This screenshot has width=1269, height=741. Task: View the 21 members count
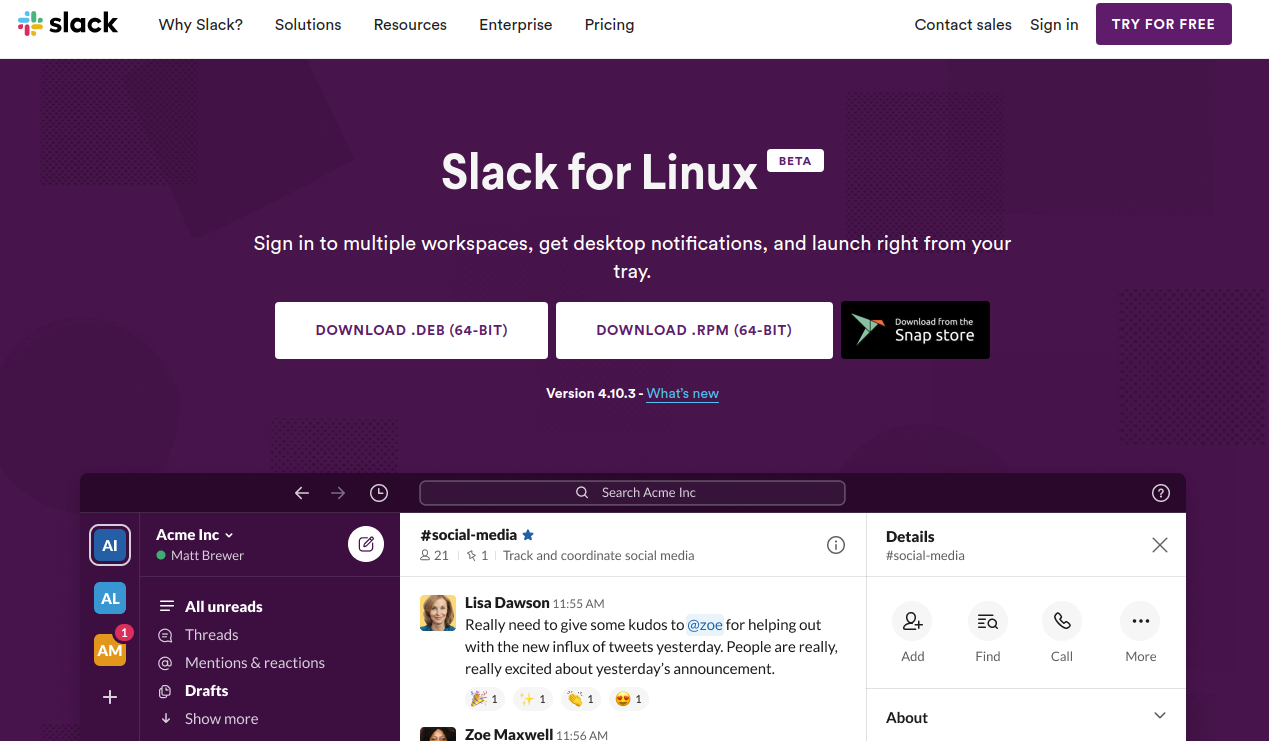(x=434, y=555)
